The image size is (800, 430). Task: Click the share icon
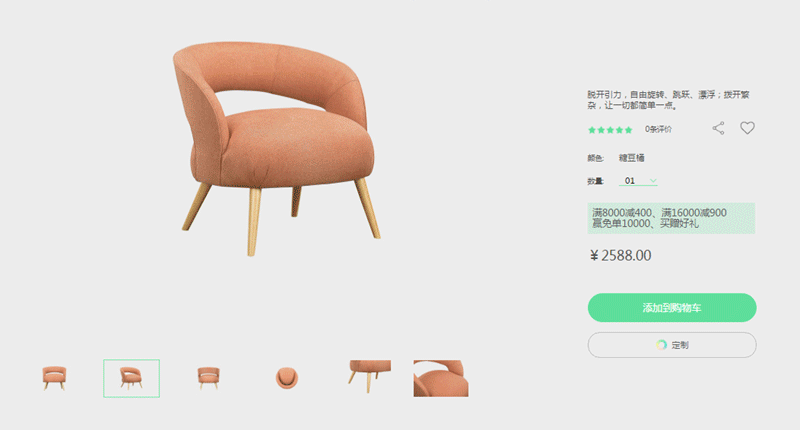pos(718,128)
